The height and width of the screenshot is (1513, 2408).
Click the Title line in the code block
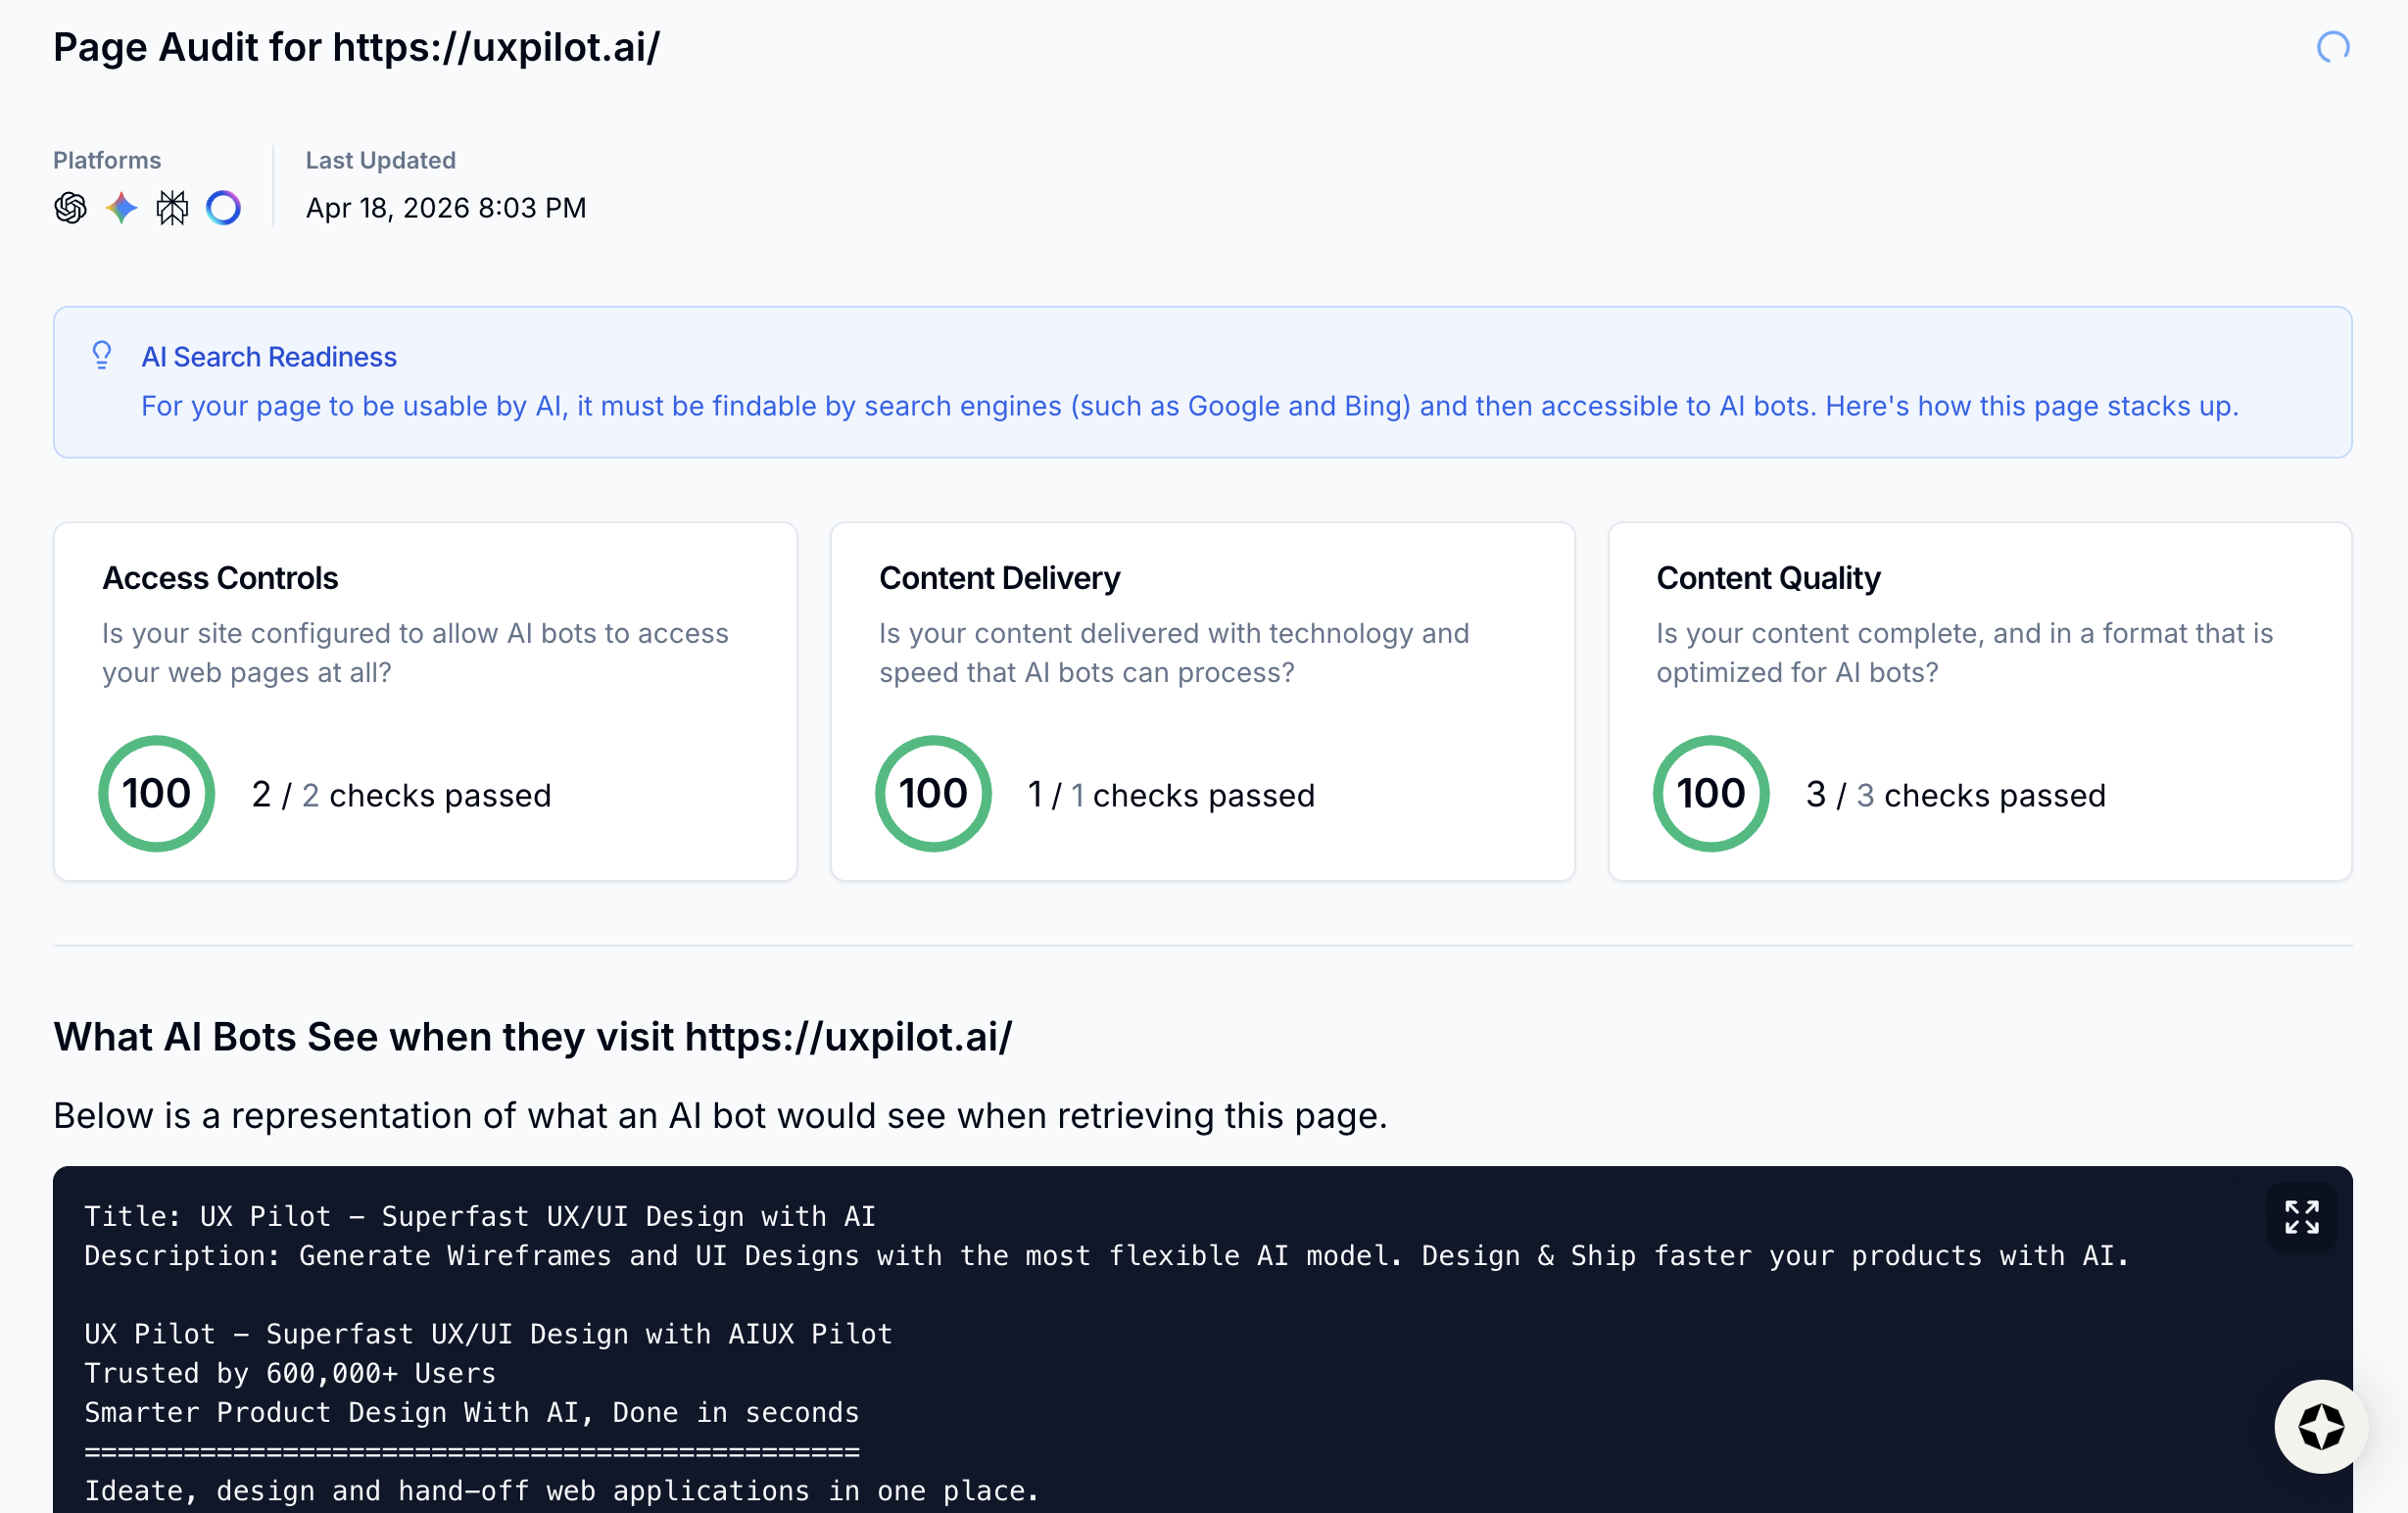point(480,1217)
